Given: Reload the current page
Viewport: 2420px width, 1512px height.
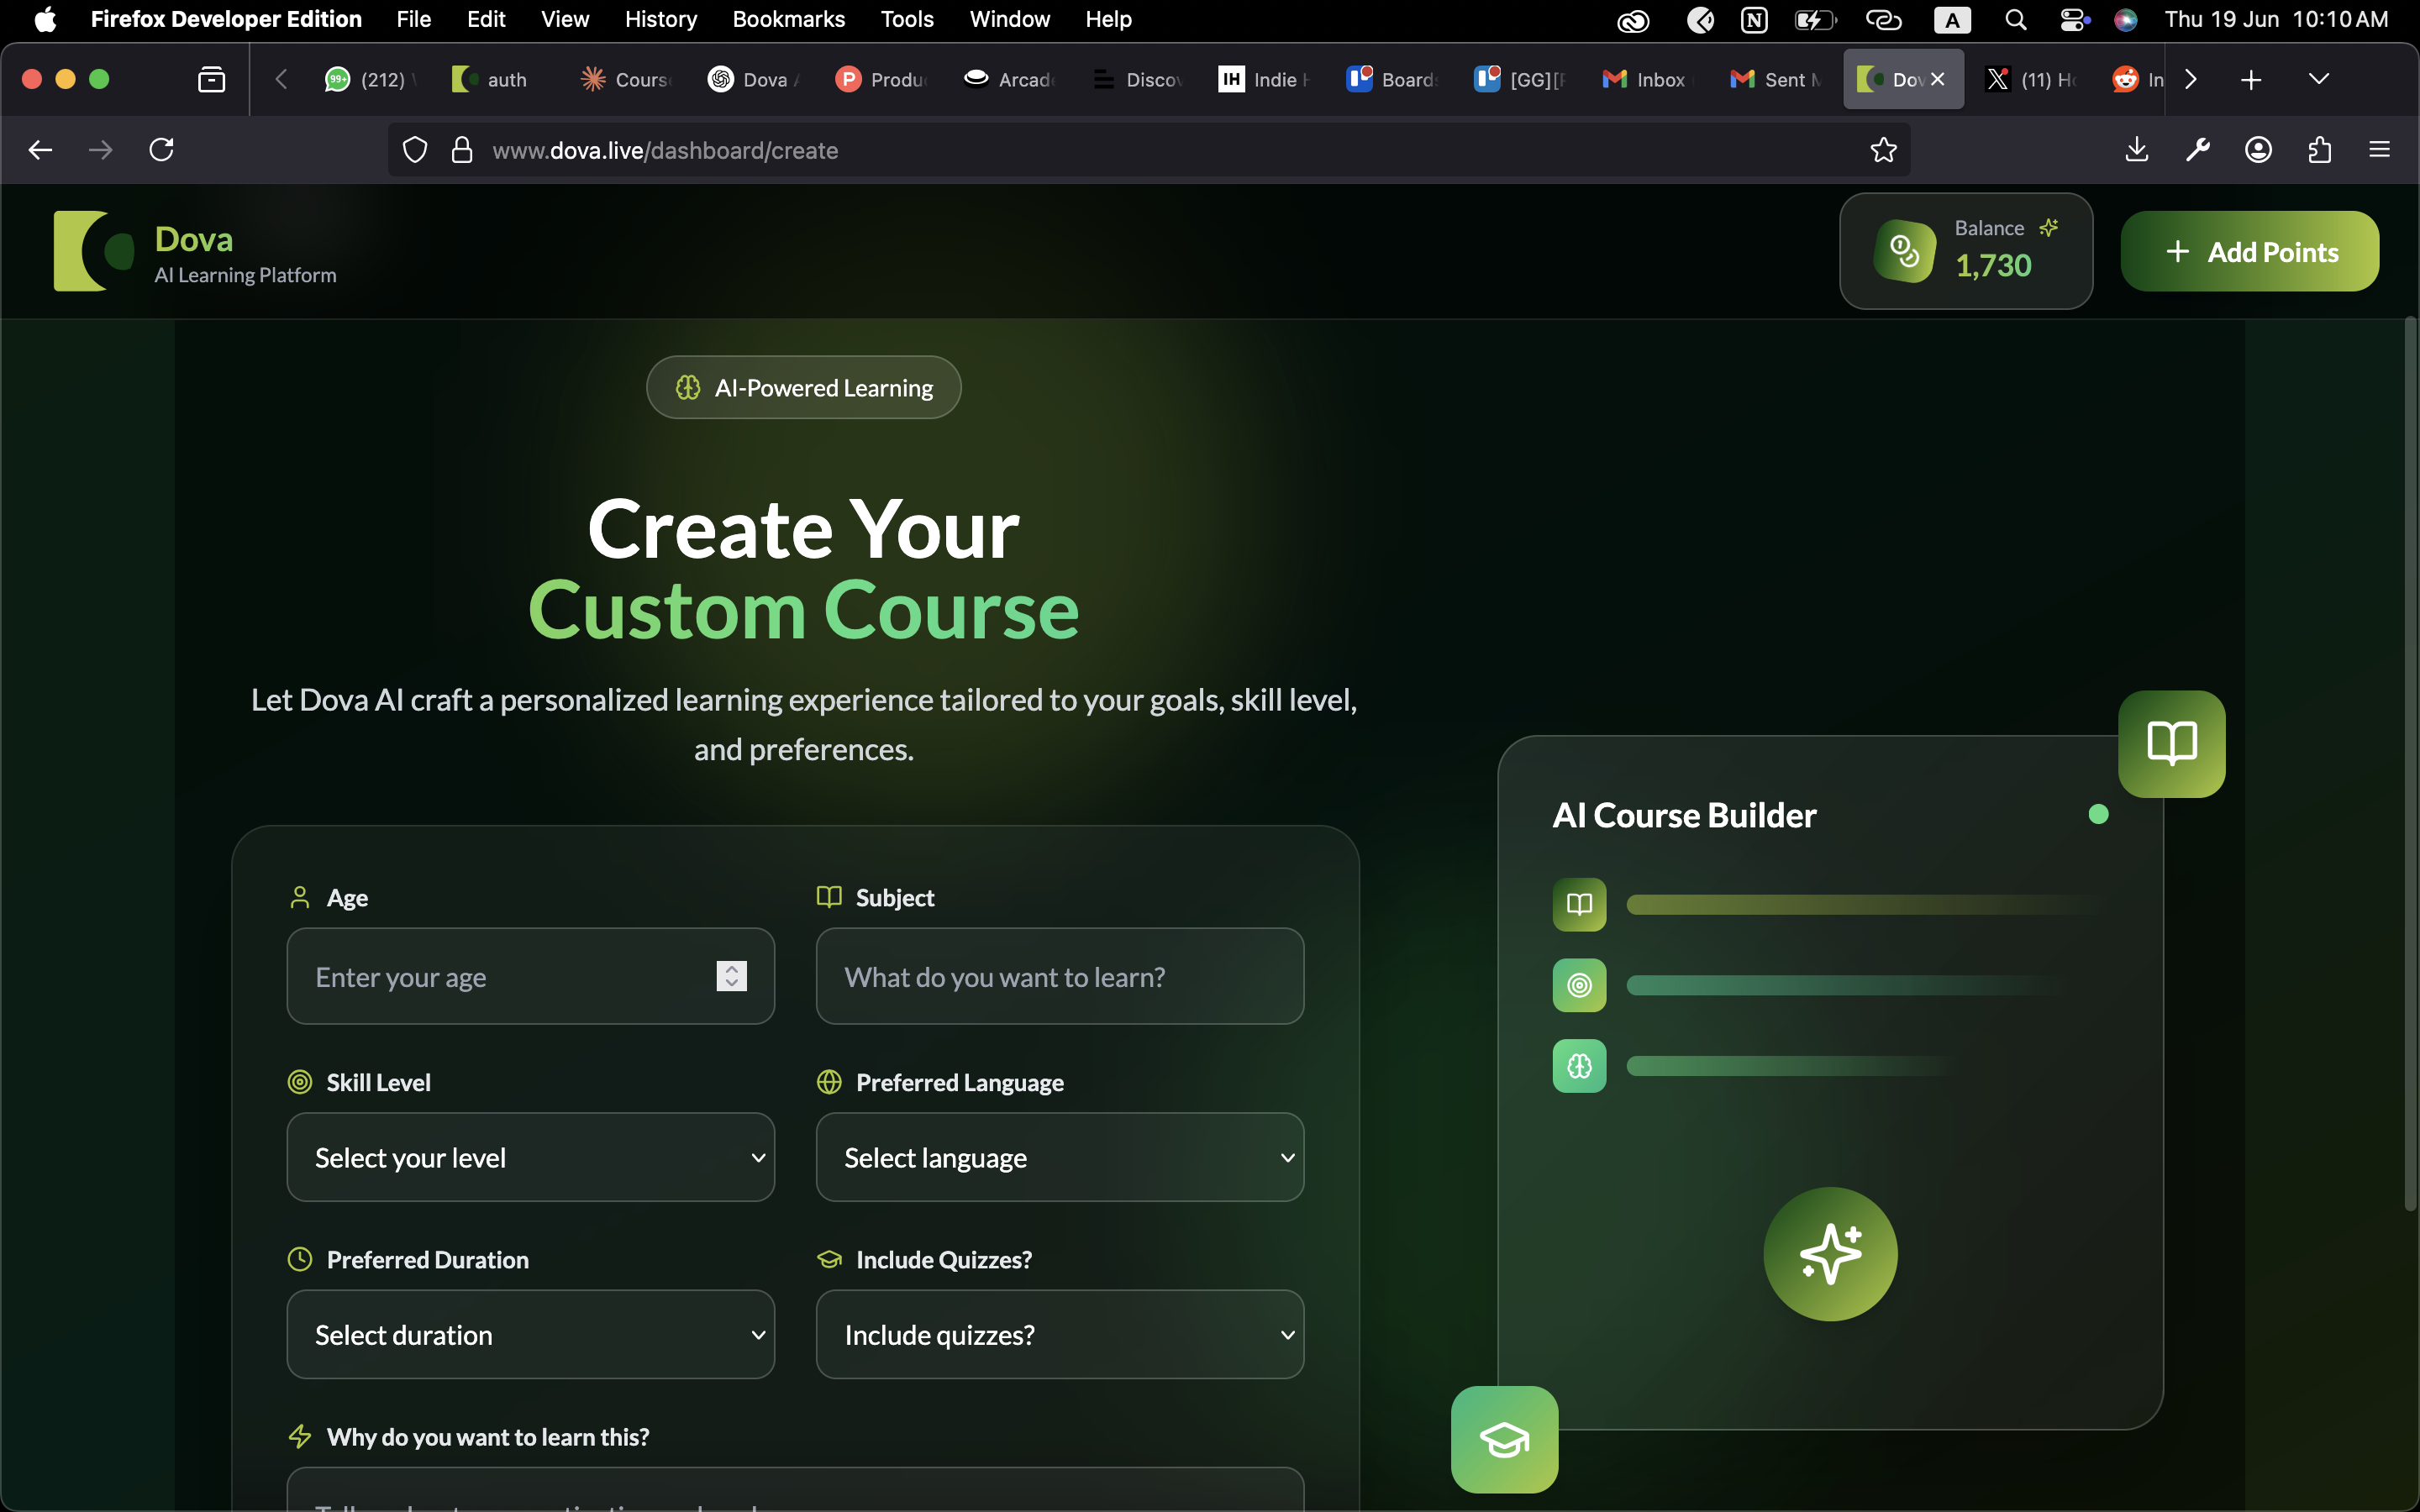Looking at the screenshot, I should [162, 150].
